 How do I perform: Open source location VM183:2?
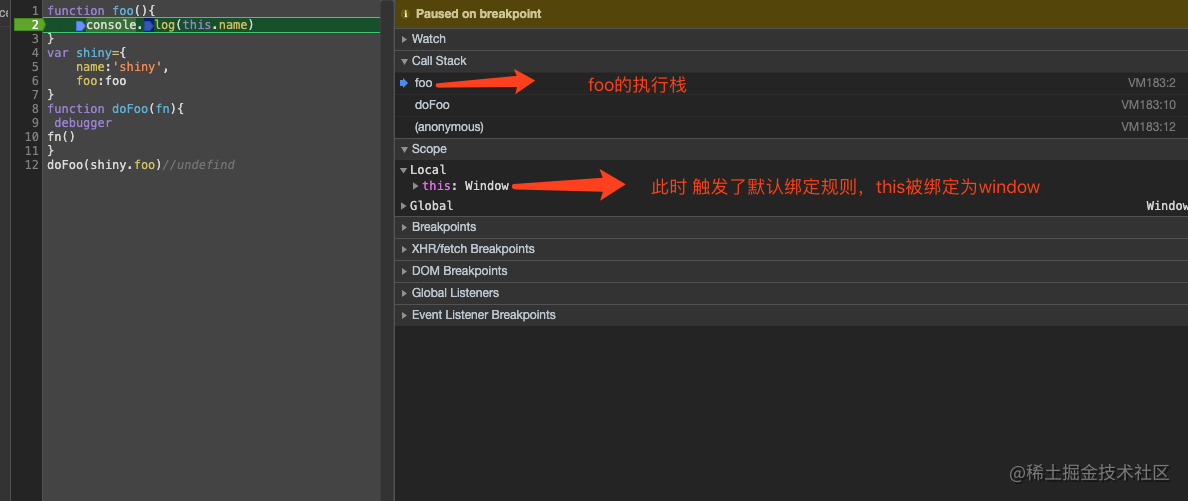pyautogui.click(x=1151, y=83)
